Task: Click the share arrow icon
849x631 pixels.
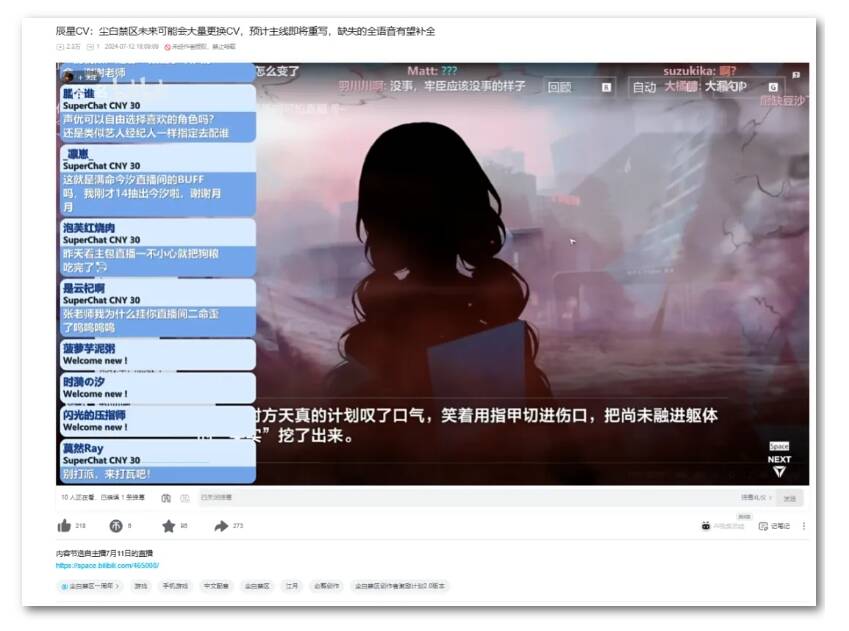Action: pos(221,525)
